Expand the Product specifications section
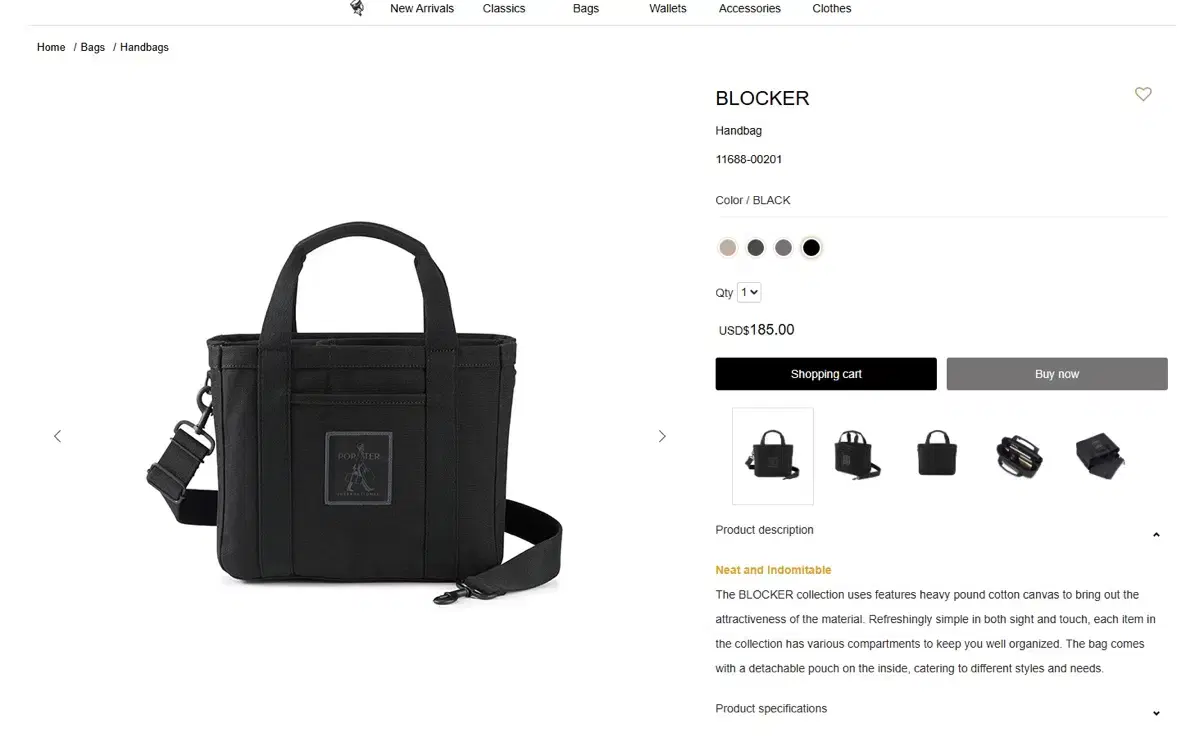 [1156, 713]
